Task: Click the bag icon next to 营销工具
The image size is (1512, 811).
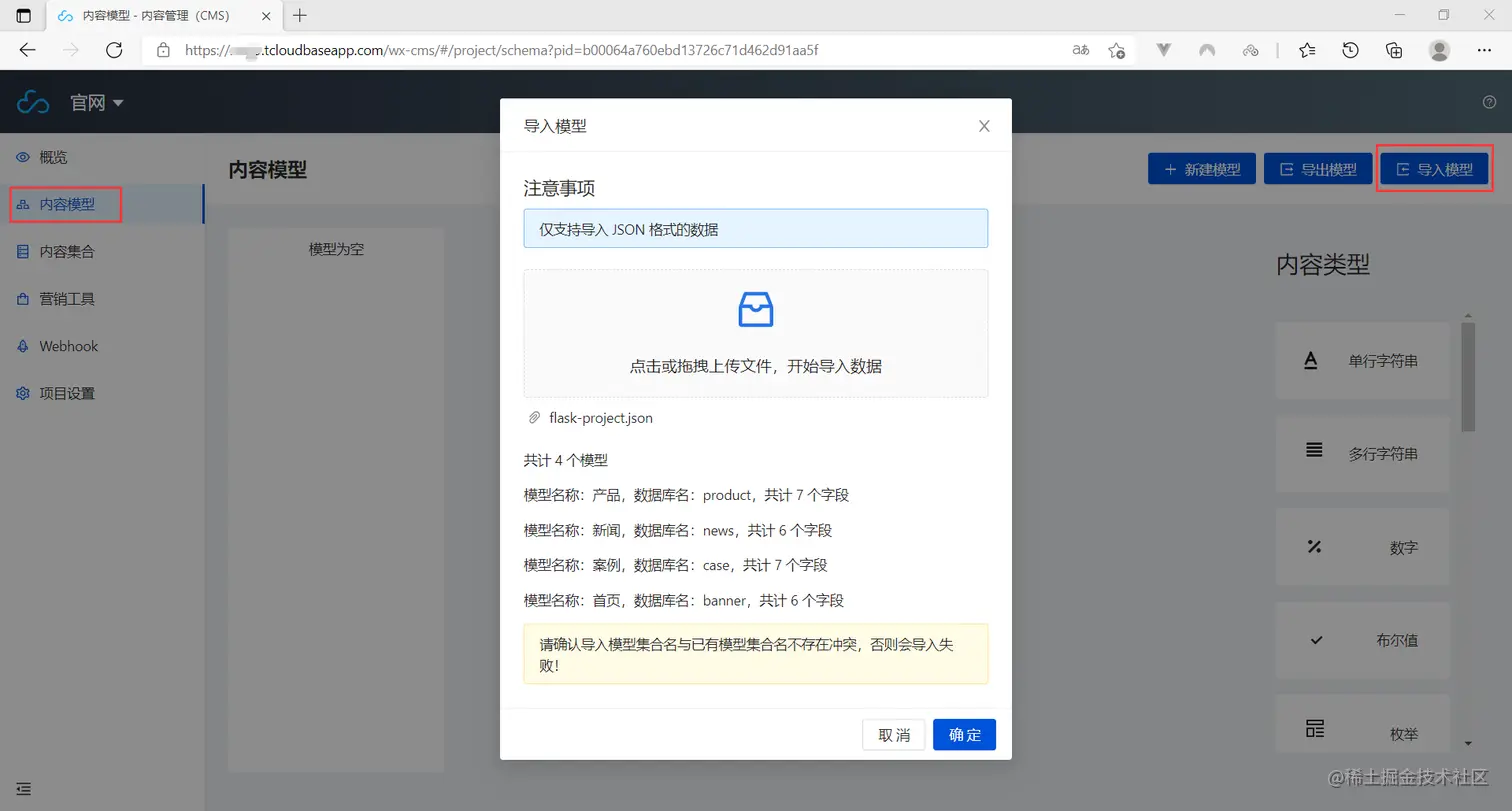Action: [x=23, y=298]
